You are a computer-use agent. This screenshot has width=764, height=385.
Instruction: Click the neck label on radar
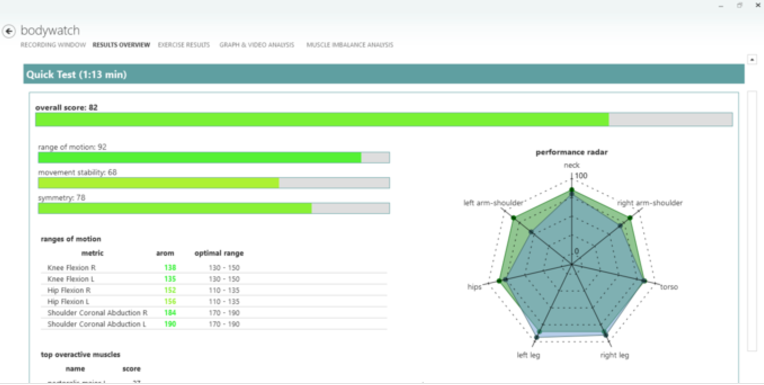(x=572, y=165)
